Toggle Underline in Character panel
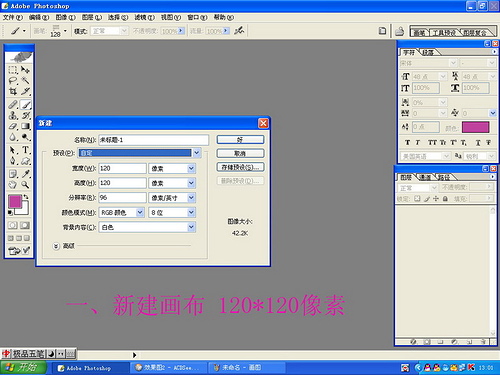 click(478, 142)
